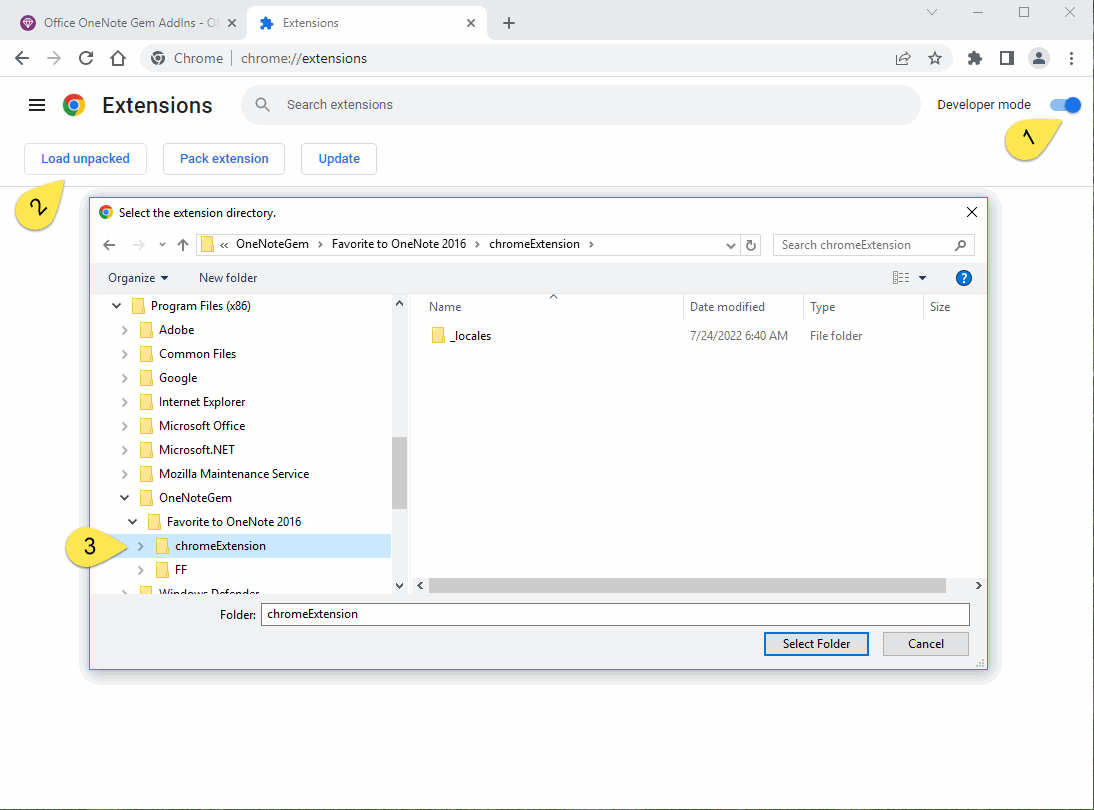Expand the Common Files folder node
The width and height of the screenshot is (1094, 810).
(124, 354)
